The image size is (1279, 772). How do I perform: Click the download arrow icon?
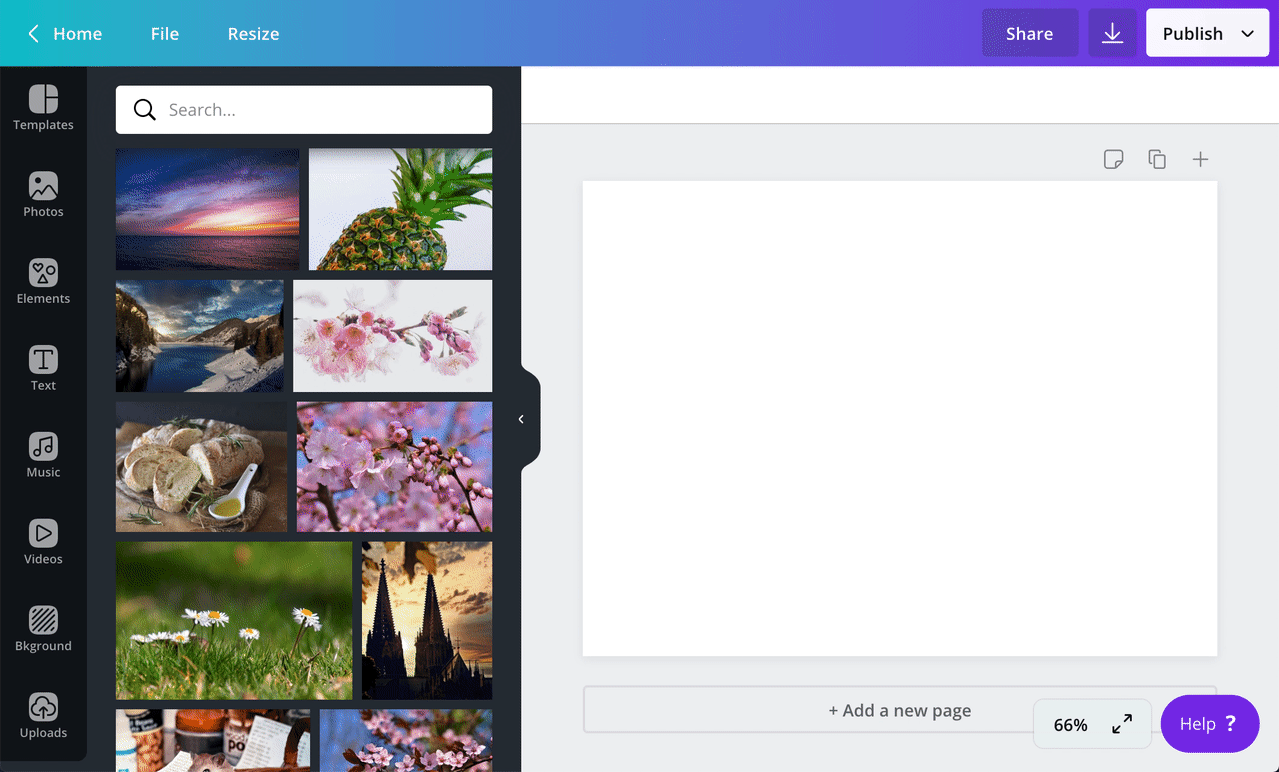[x=1112, y=33]
